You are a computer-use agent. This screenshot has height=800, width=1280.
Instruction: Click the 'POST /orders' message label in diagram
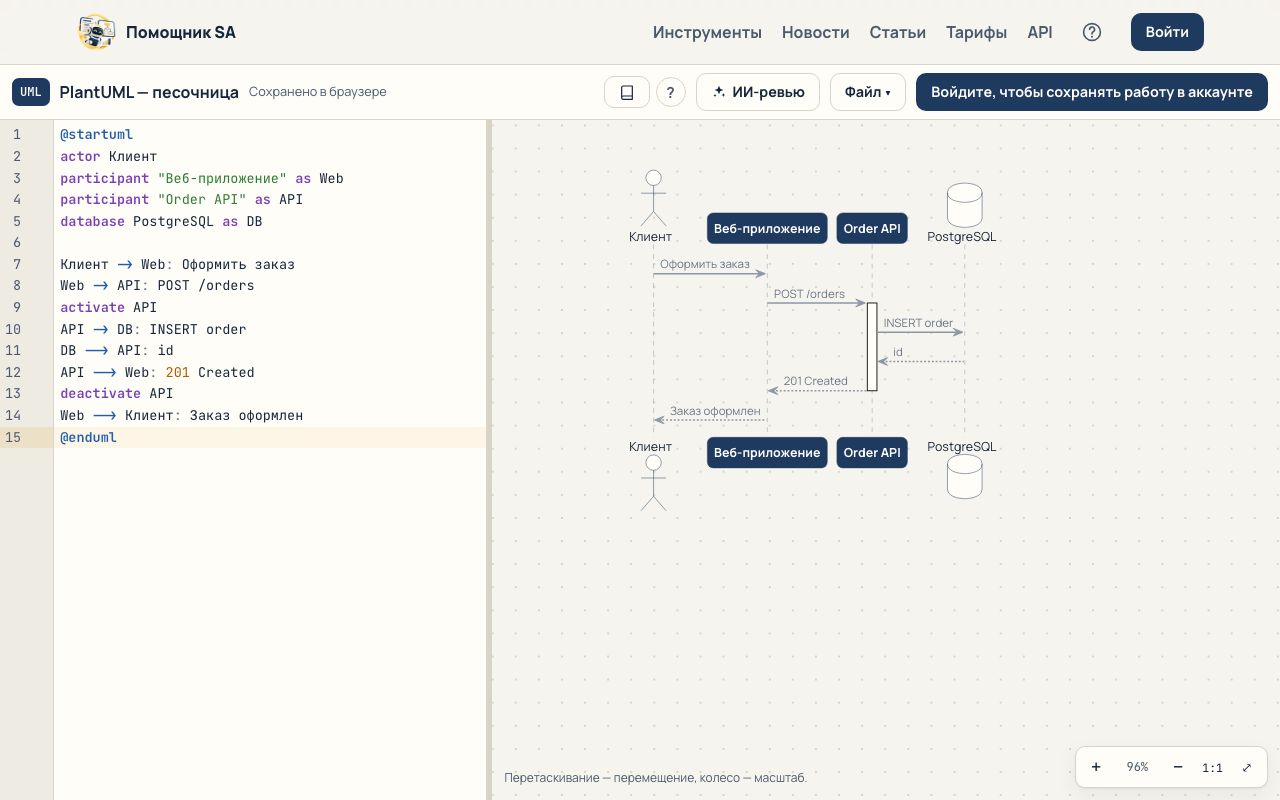[x=809, y=294]
